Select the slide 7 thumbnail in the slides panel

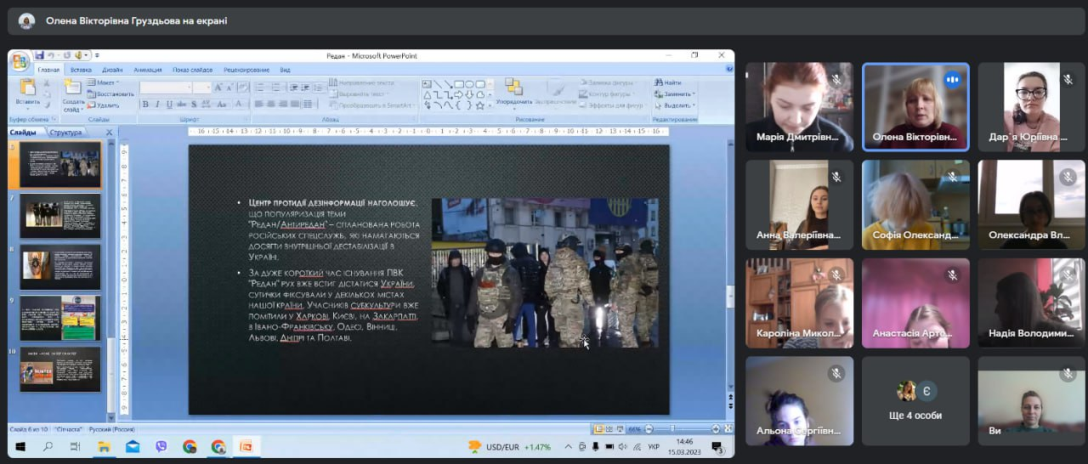pyautogui.click(x=60, y=215)
